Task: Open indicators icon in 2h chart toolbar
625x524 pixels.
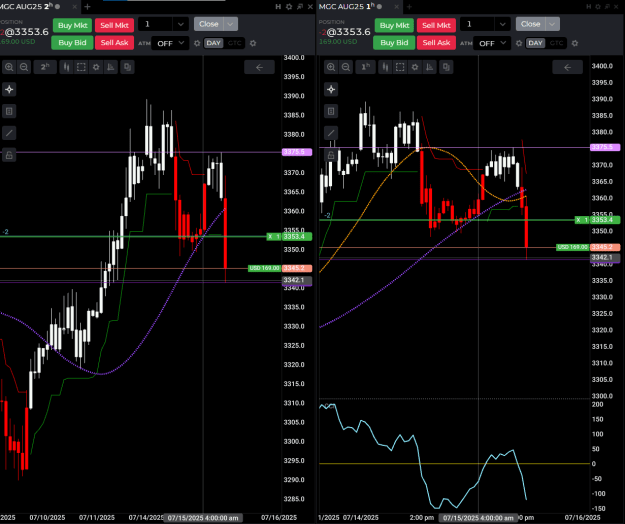Action: point(111,67)
